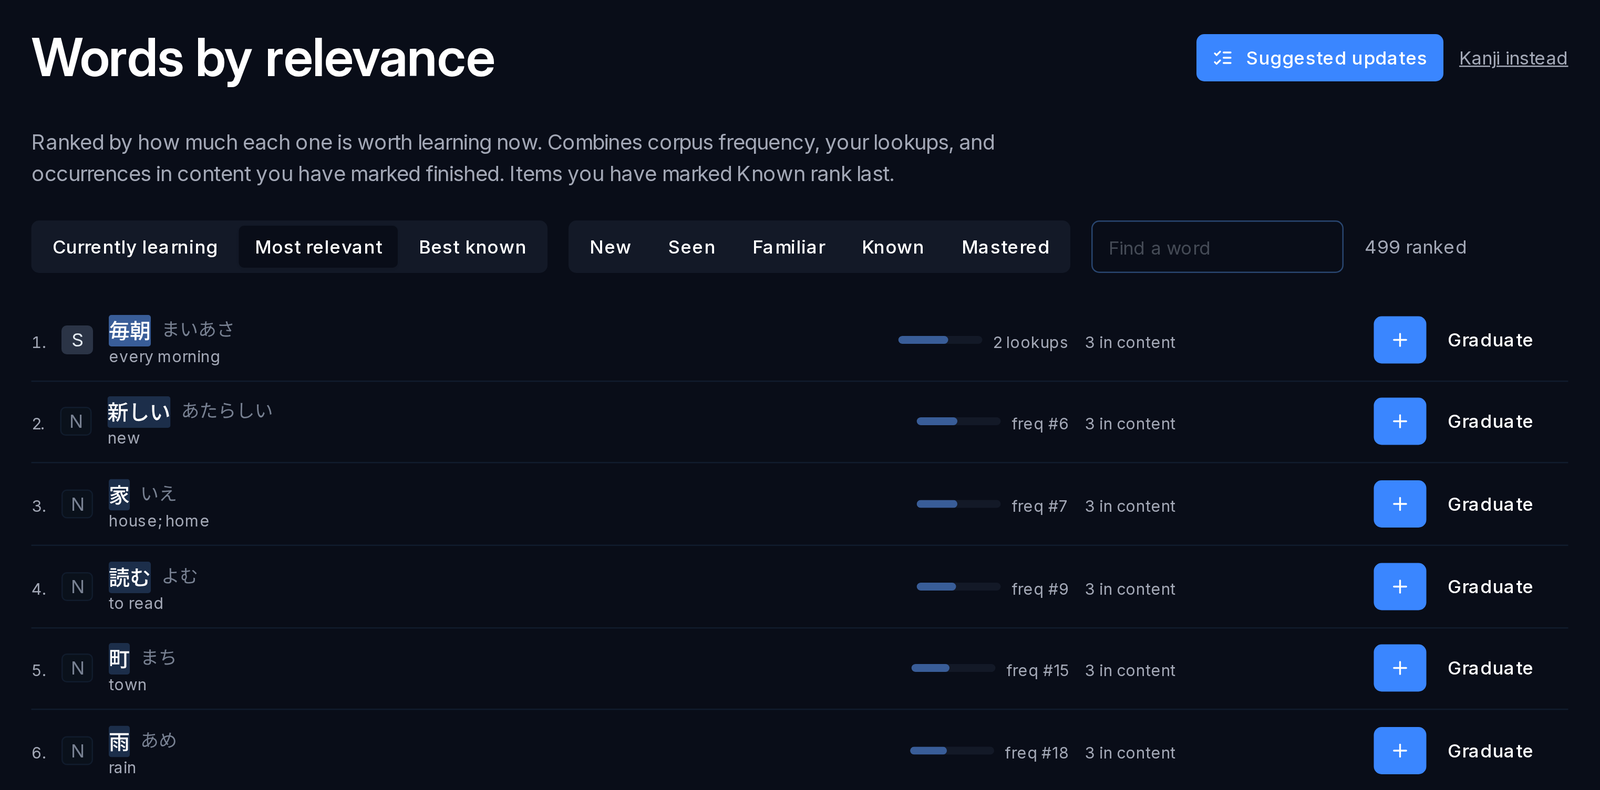
Task: Filter by Known status
Action: pos(893,247)
